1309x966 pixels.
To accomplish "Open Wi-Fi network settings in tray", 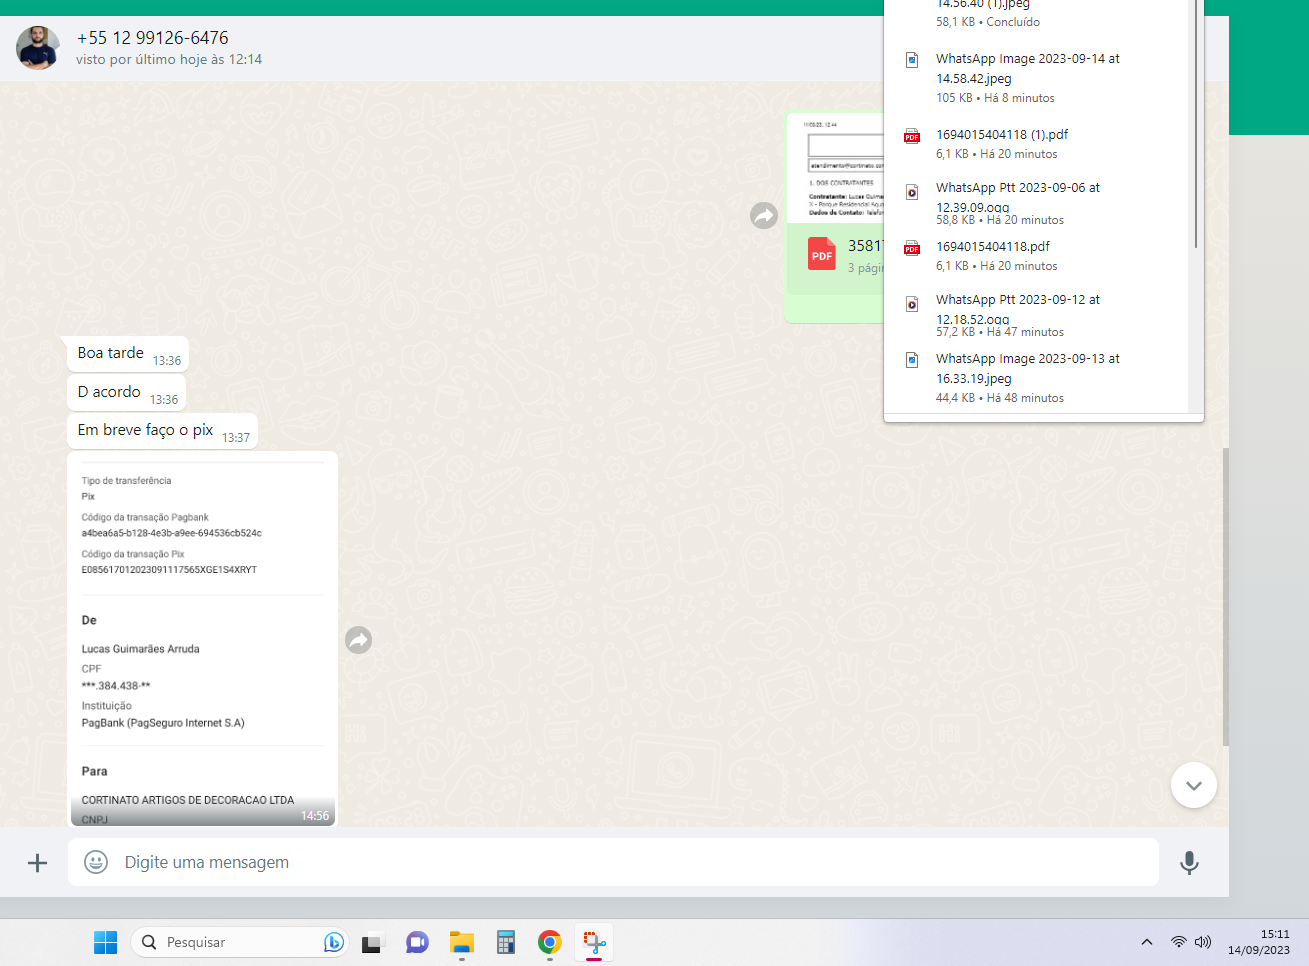I will click(1179, 942).
